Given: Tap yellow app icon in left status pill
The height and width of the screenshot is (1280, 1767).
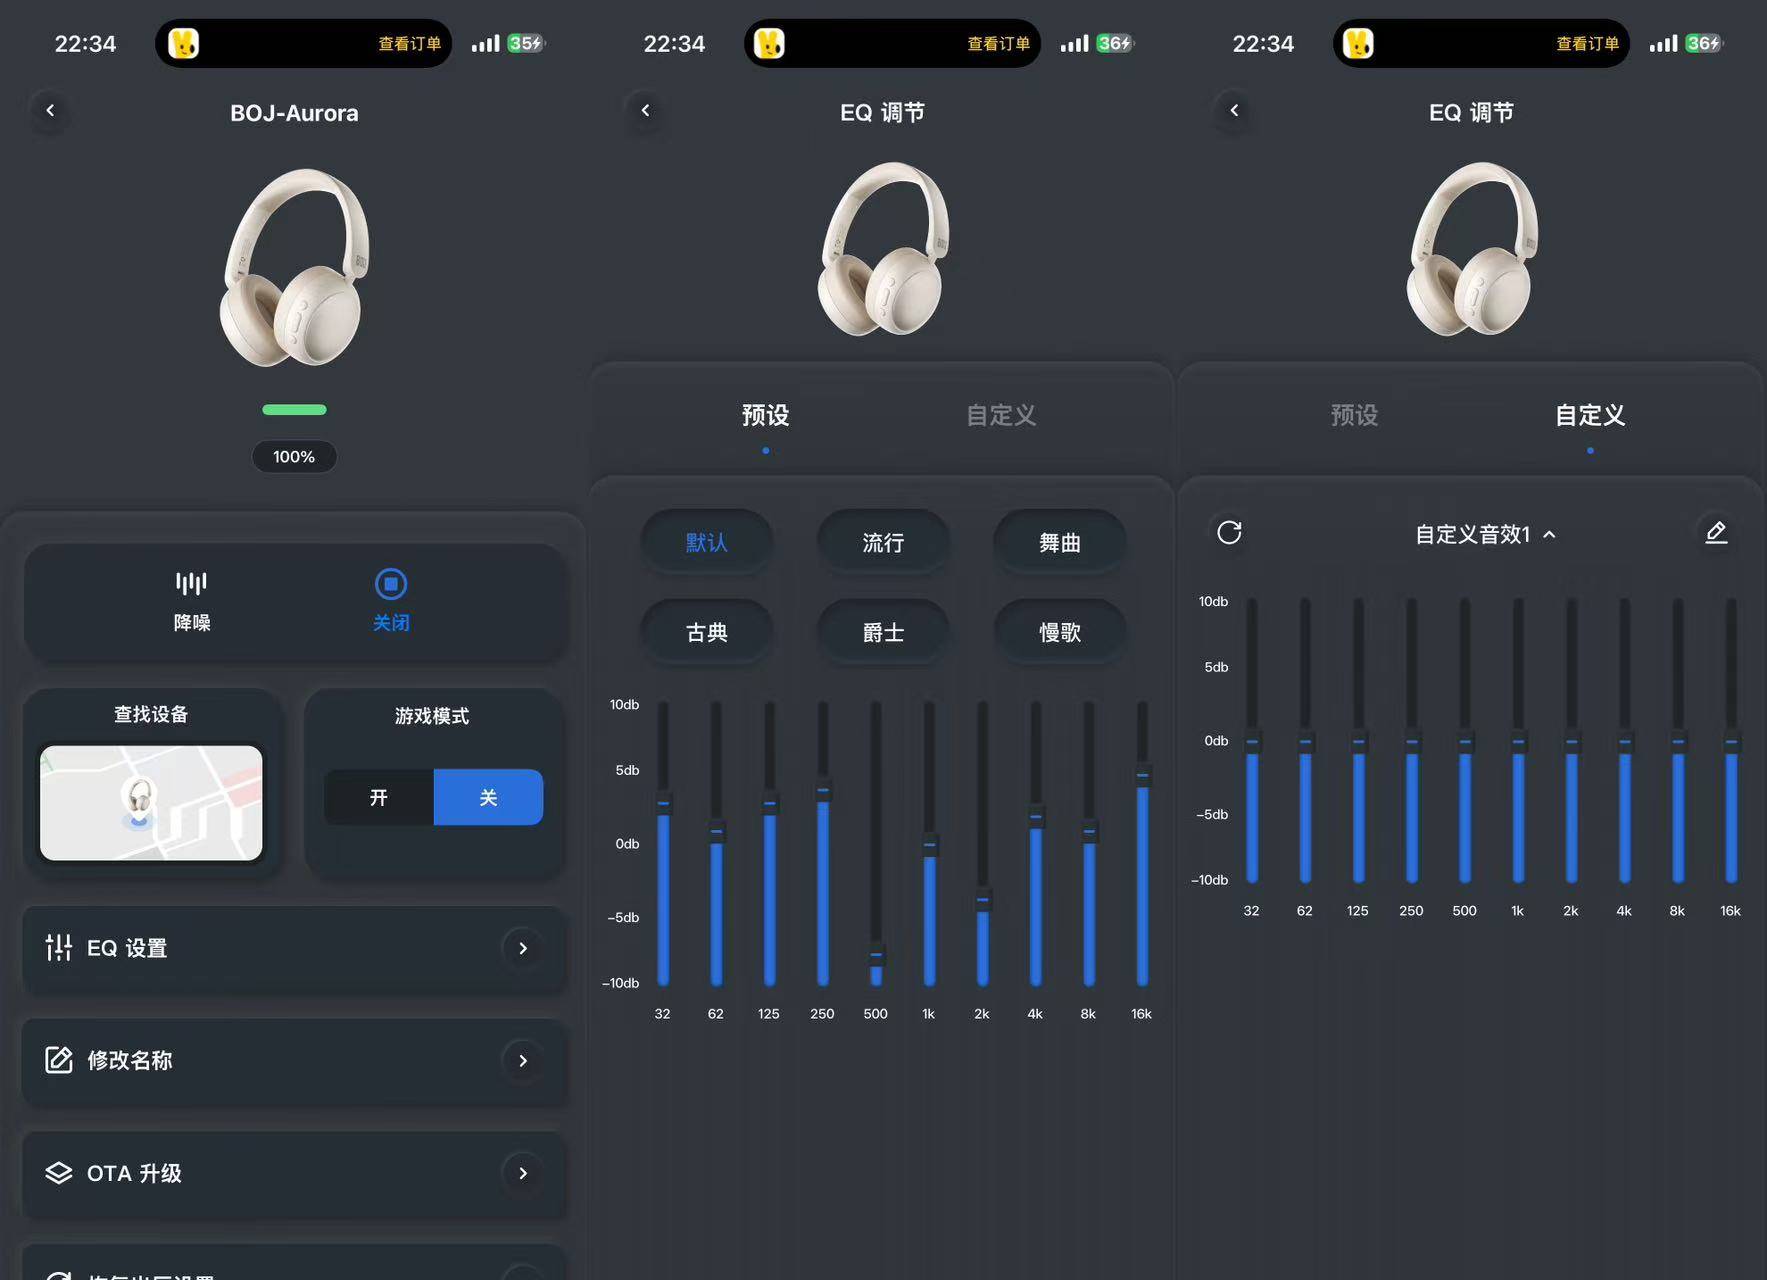Looking at the screenshot, I should [x=184, y=43].
